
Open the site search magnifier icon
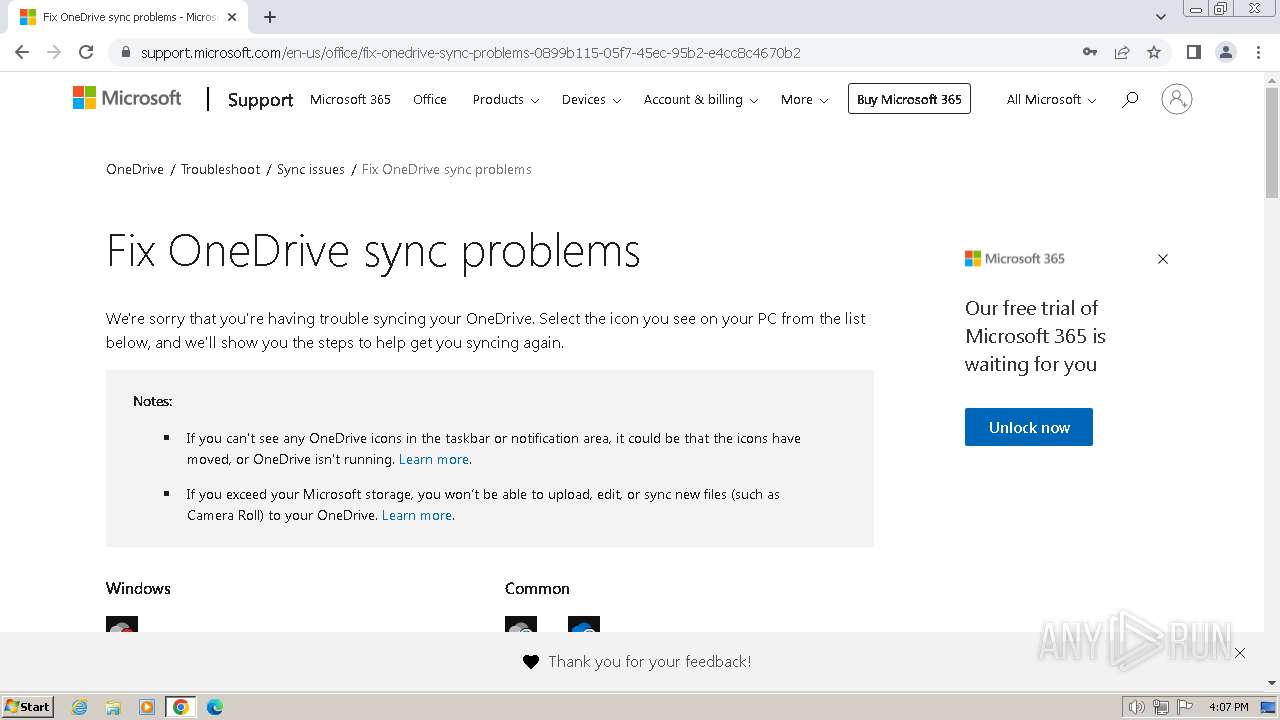1130,99
